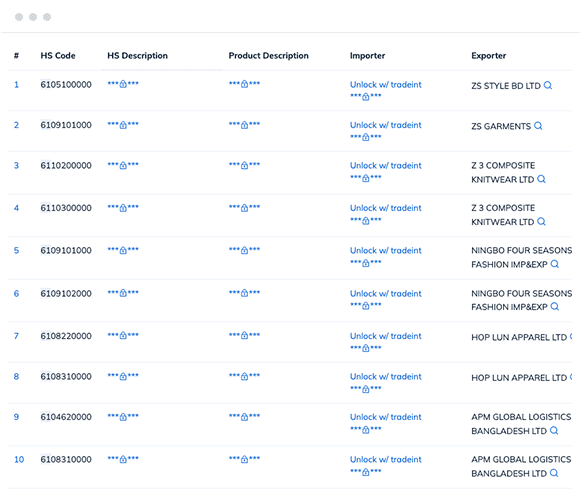The height and width of the screenshot is (500, 580).
Task: Click search icon for Z 3 COMPOSITE row 4
Action: 541,222
